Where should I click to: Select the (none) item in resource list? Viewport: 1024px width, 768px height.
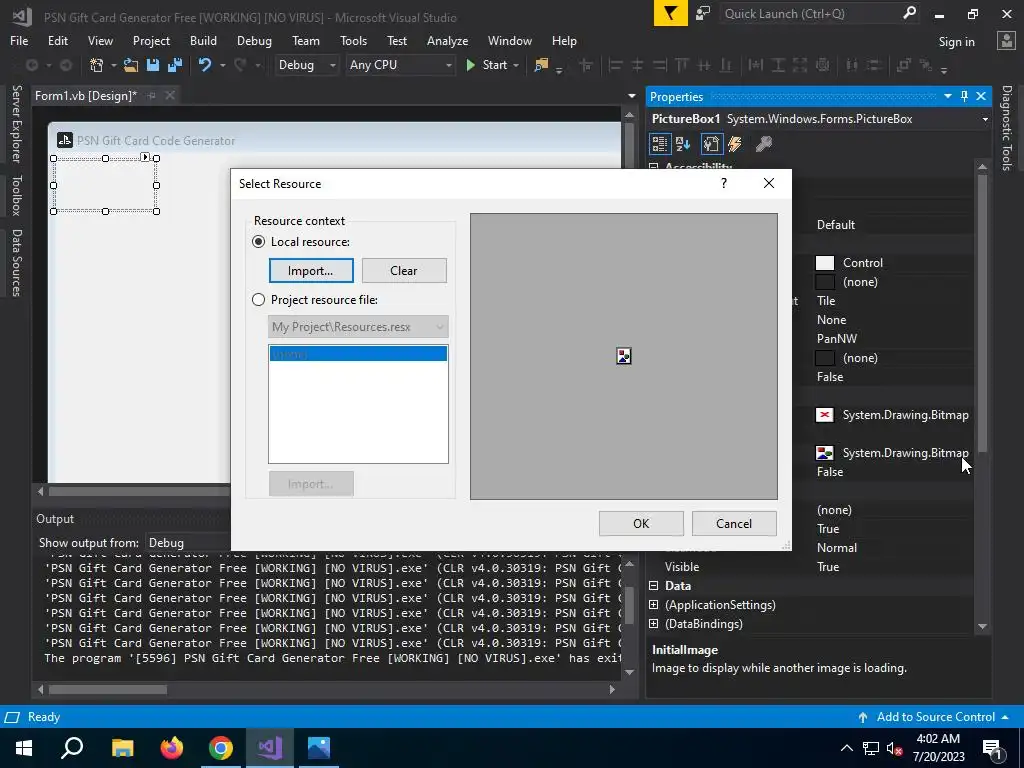[x=358, y=353]
